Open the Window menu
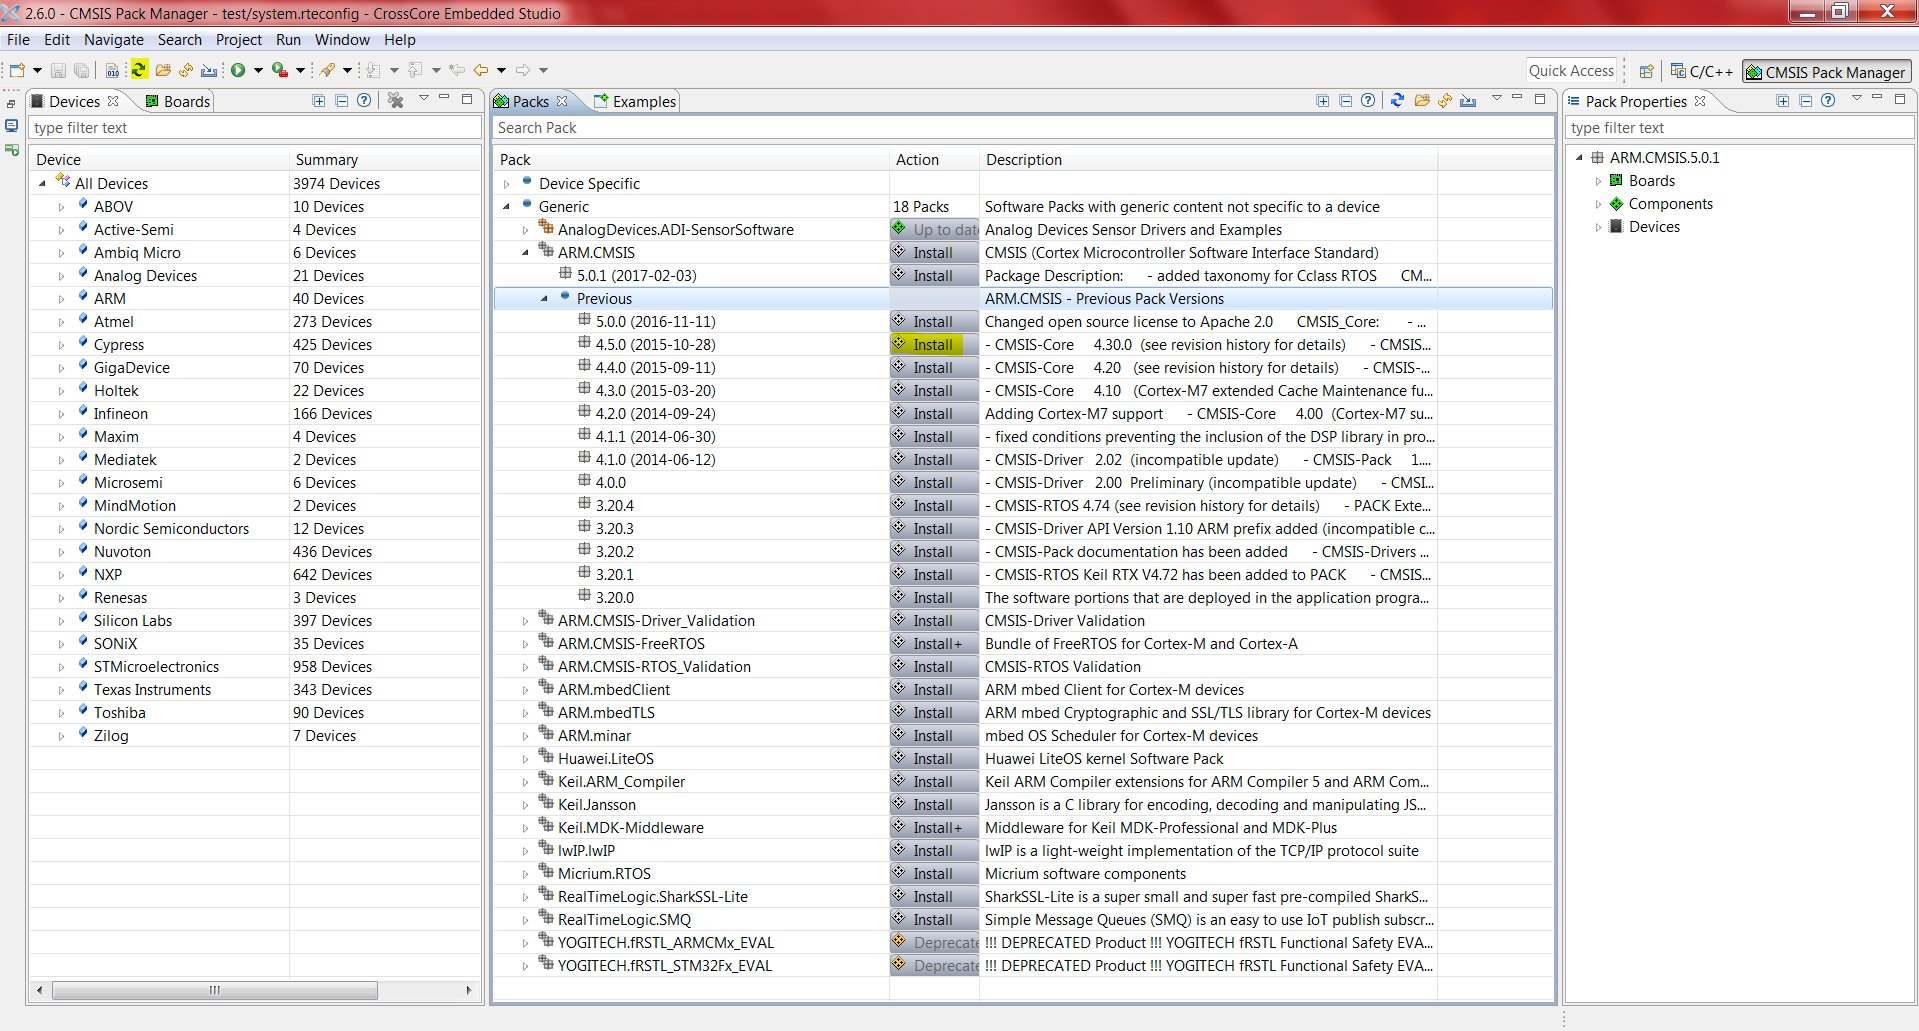Screen dimensions: 1919x1031 [x=342, y=40]
